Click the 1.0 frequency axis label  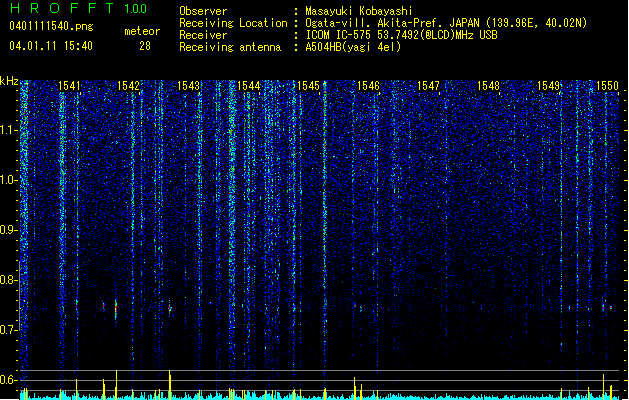[x=8, y=180]
